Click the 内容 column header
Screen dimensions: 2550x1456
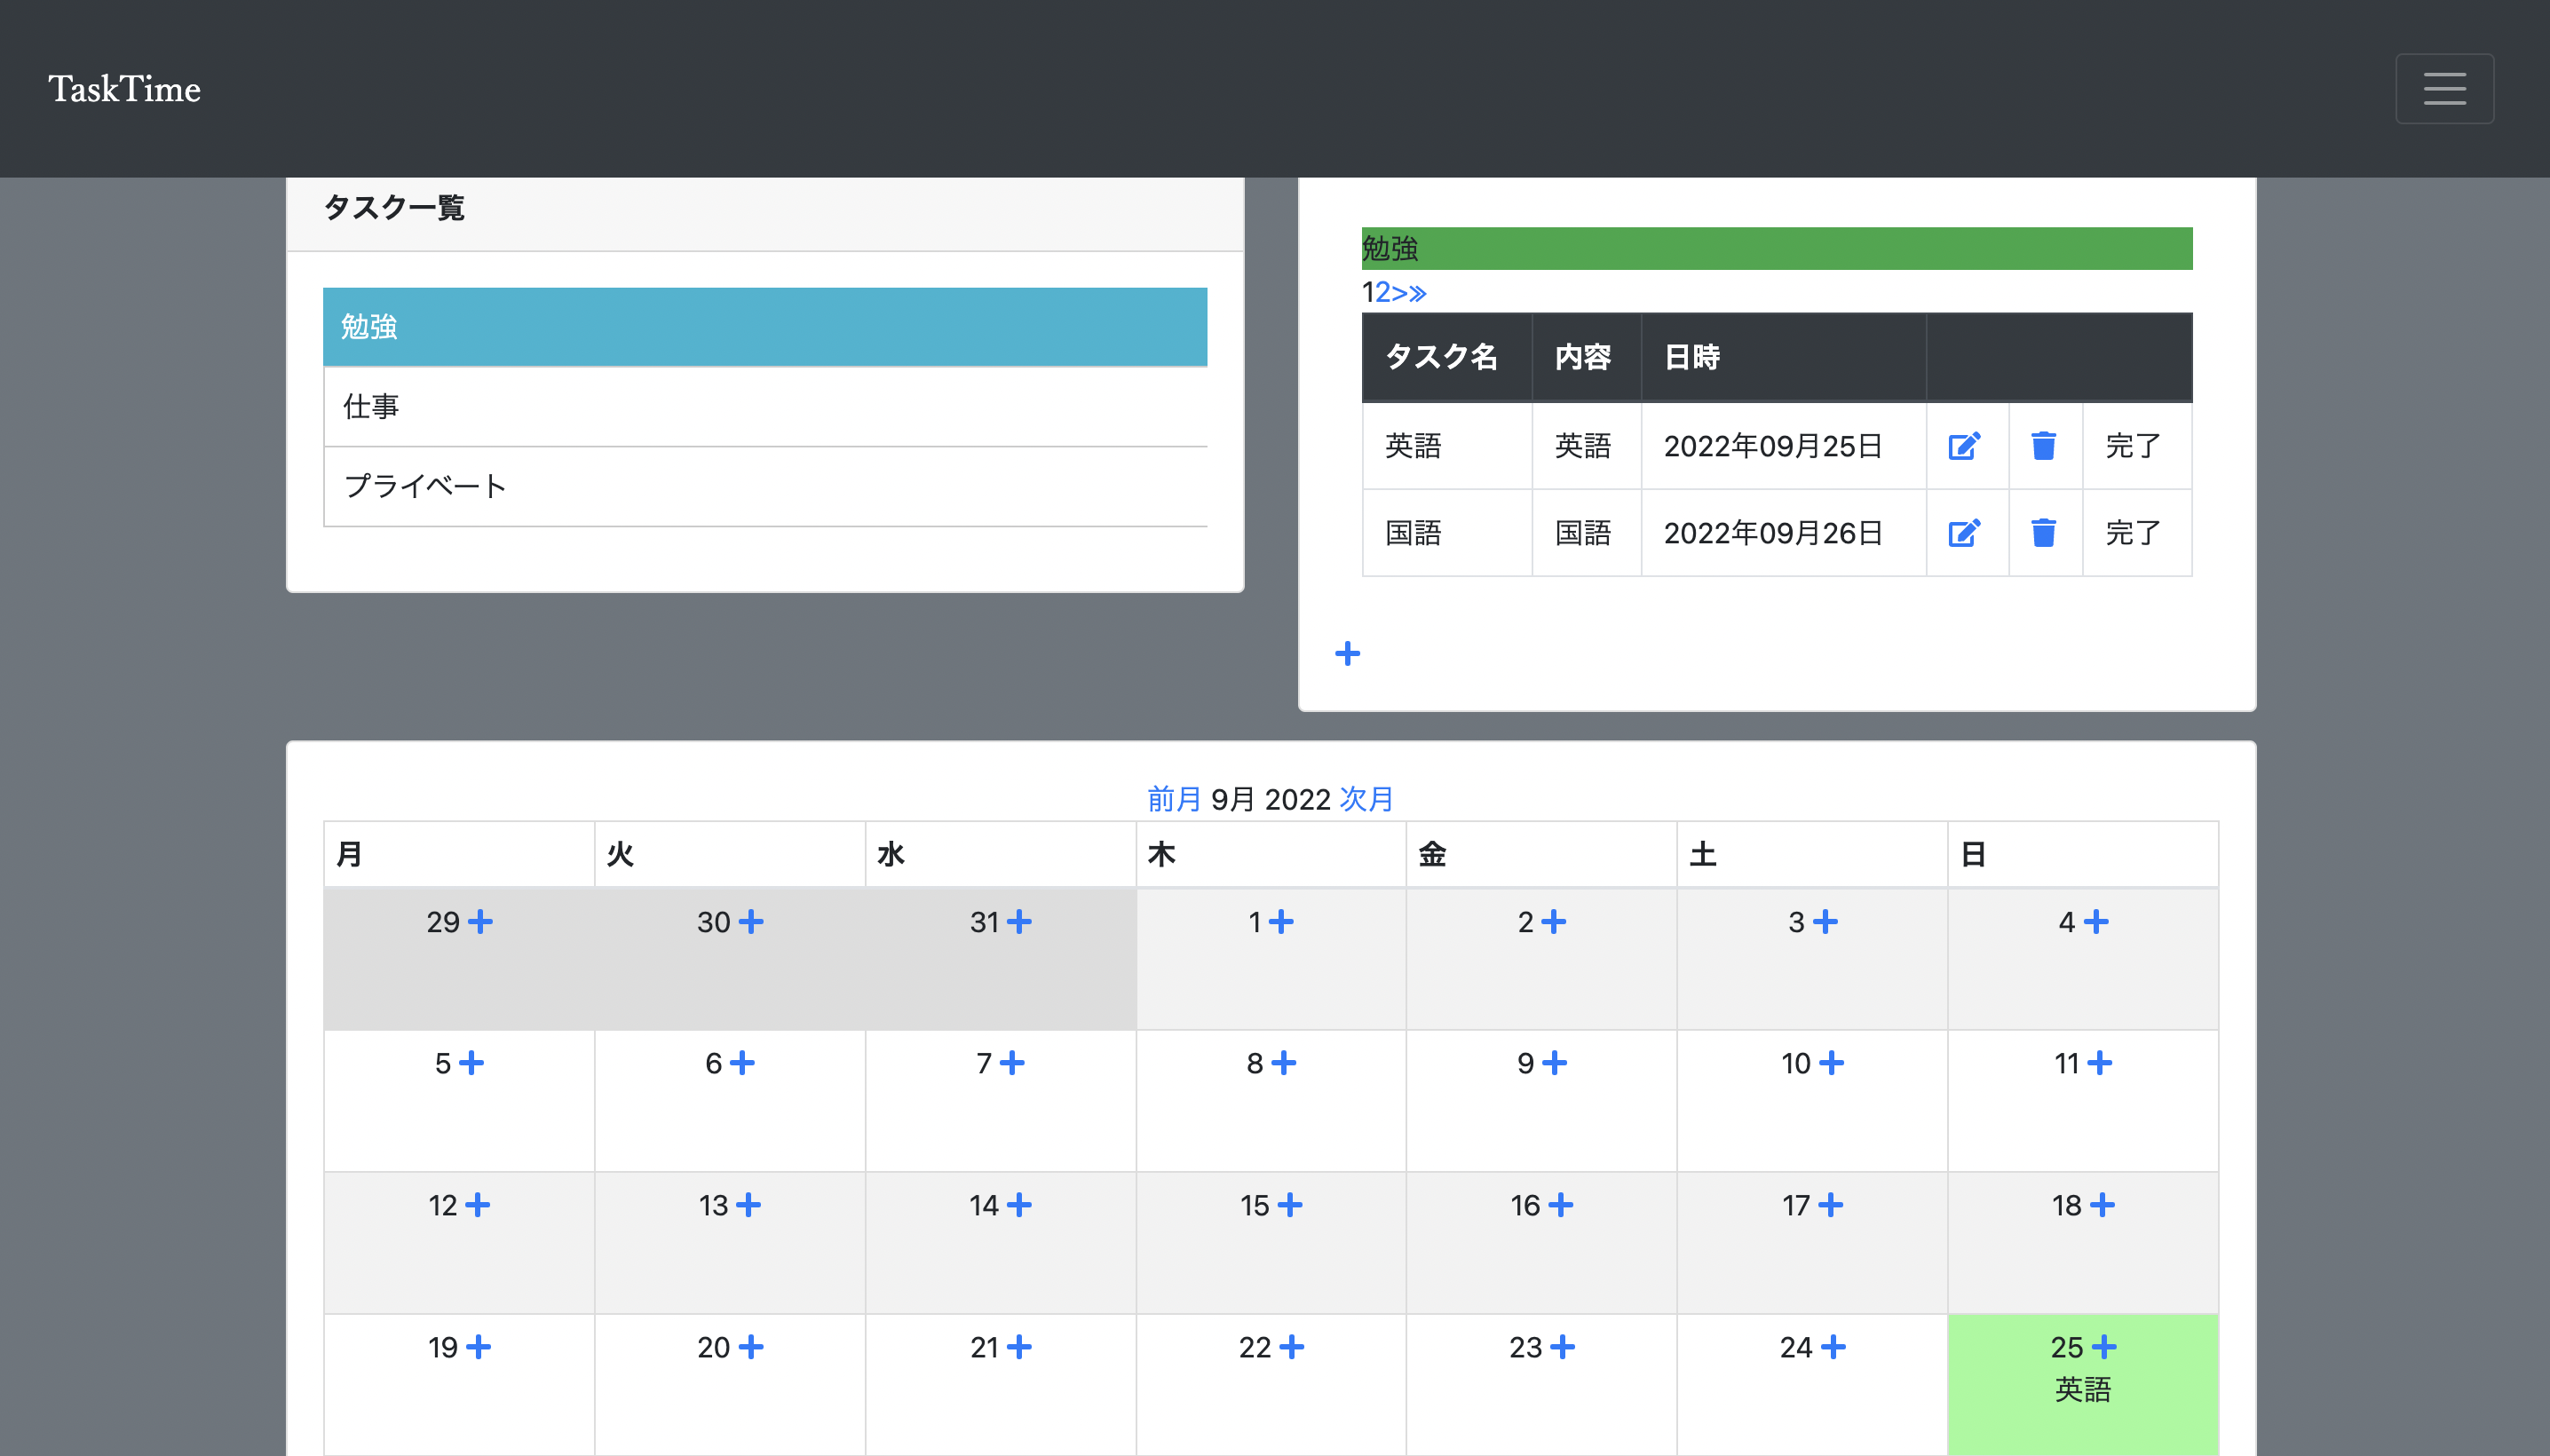tap(1586, 357)
